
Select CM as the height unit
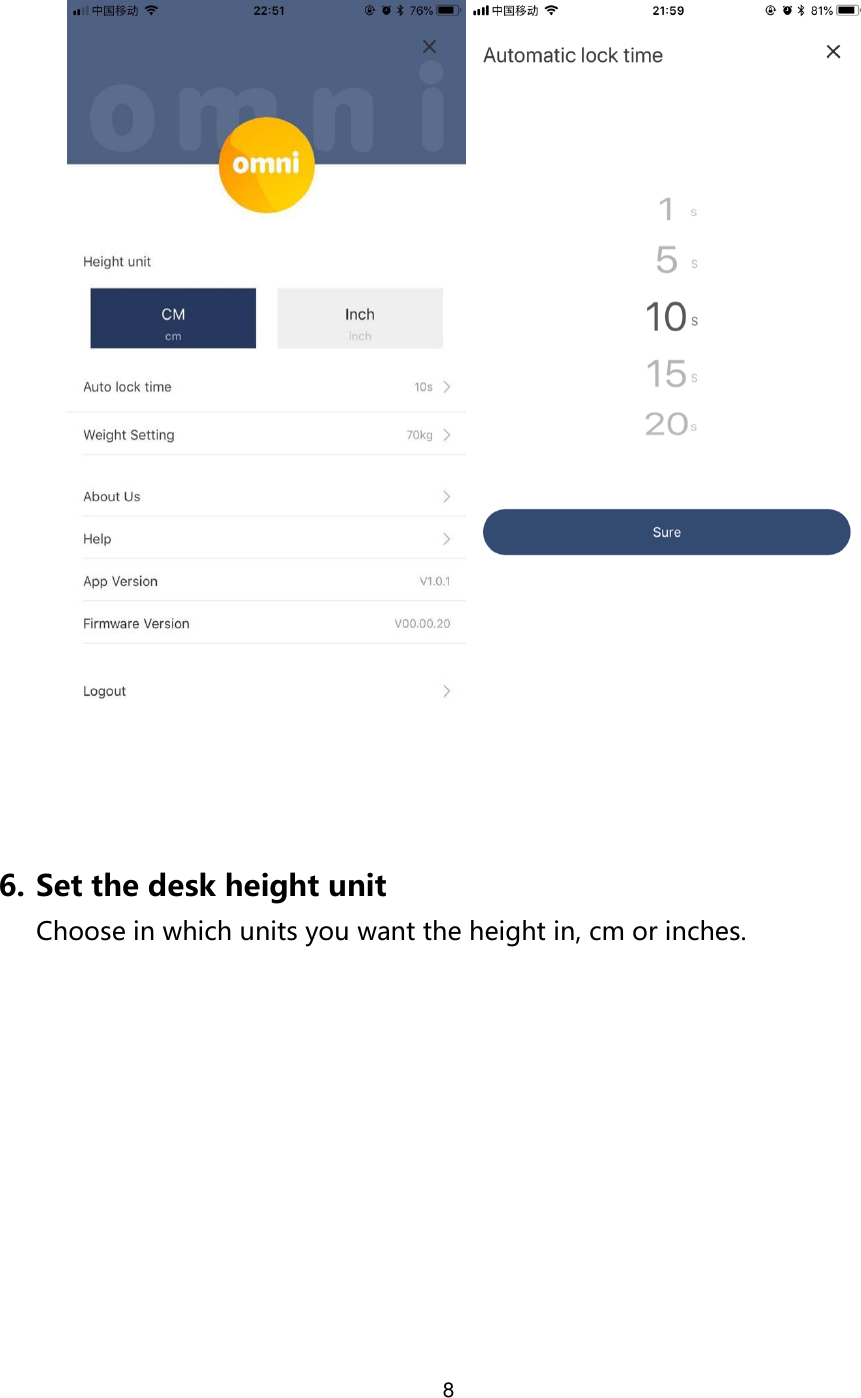pos(172,318)
